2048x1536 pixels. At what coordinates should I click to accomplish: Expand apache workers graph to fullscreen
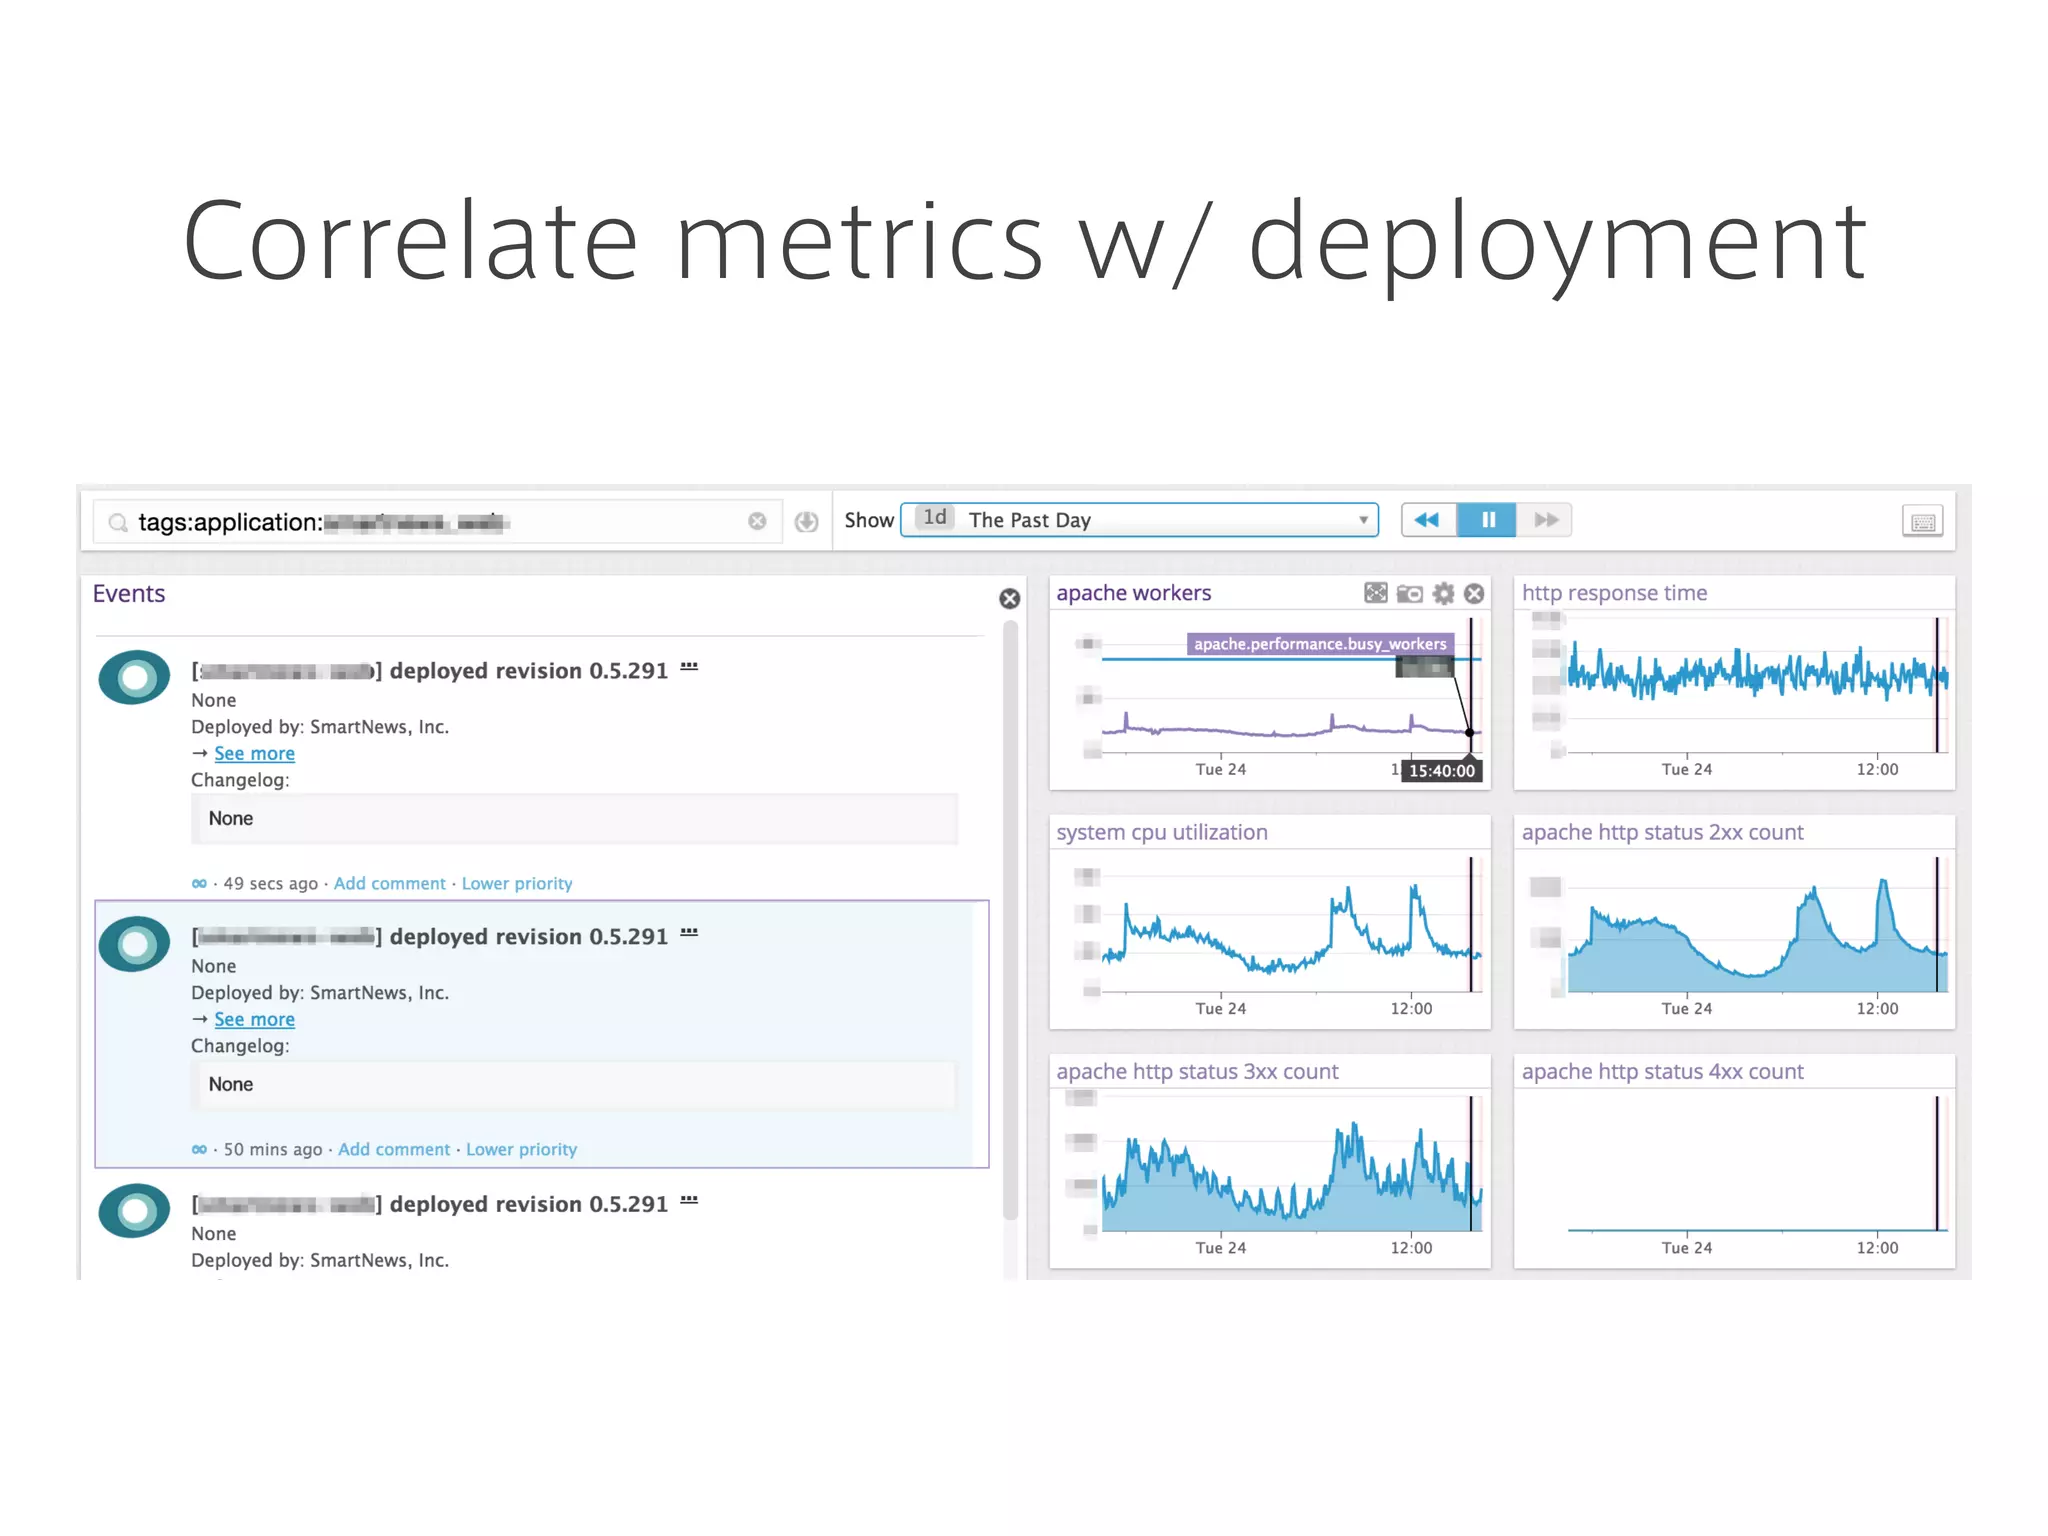pyautogui.click(x=1375, y=593)
